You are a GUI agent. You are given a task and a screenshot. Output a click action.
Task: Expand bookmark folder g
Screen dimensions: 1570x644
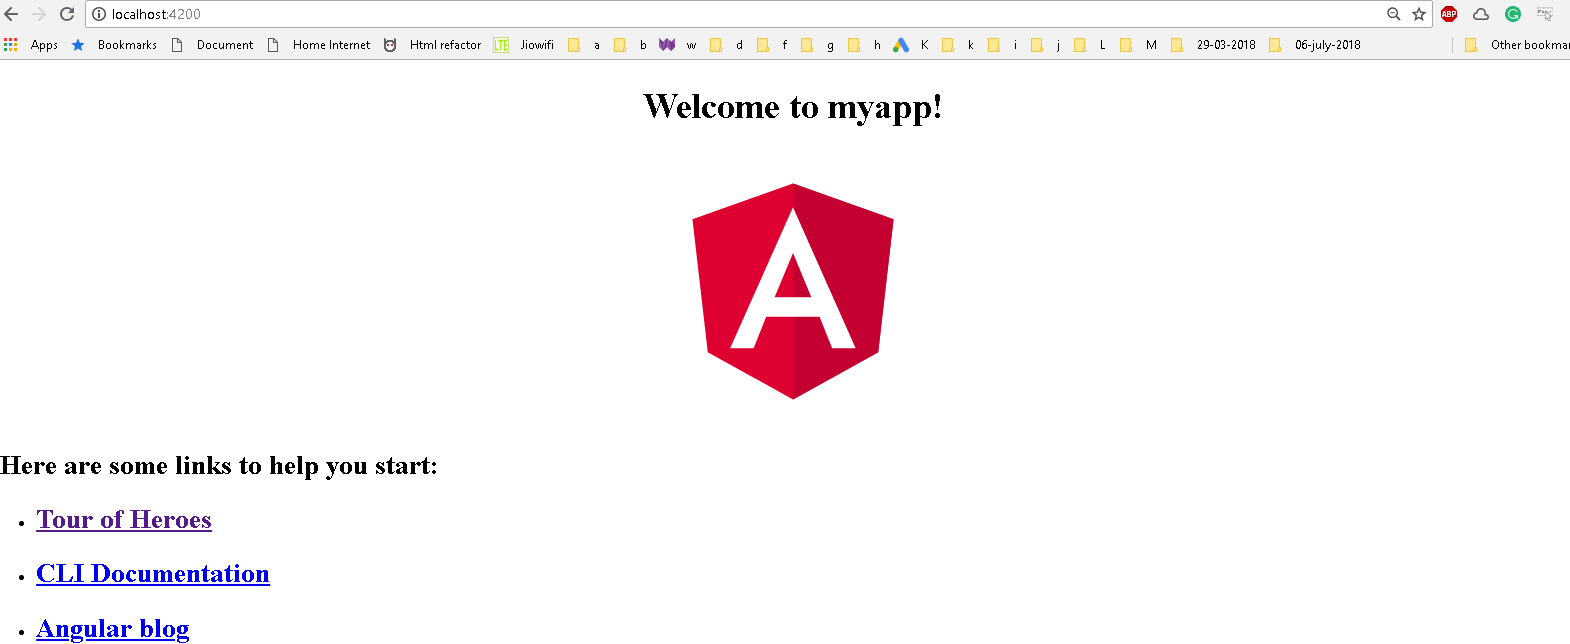tap(817, 45)
